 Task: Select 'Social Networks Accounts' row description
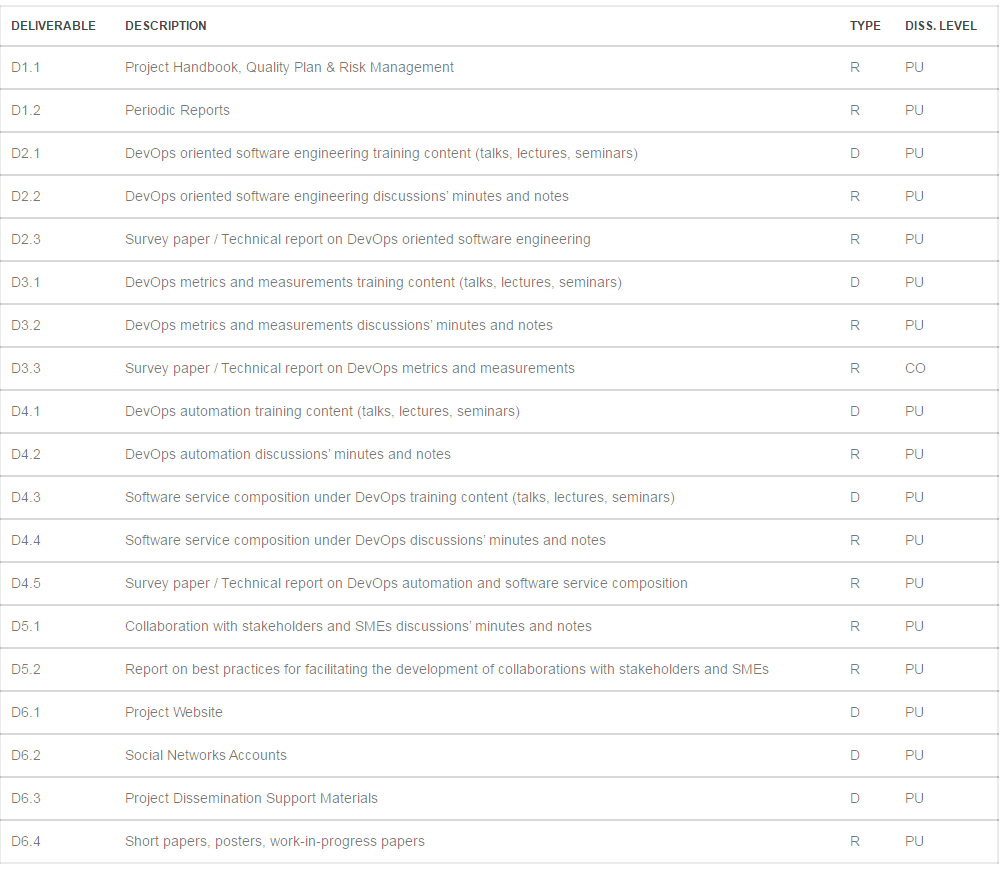[206, 756]
